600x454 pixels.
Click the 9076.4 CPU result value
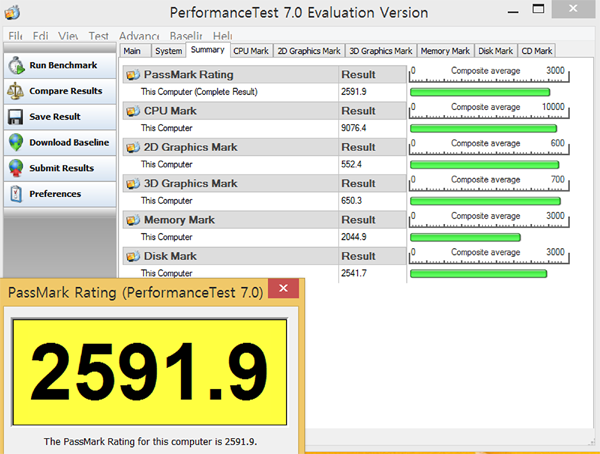pyautogui.click(x=354, y=128)
